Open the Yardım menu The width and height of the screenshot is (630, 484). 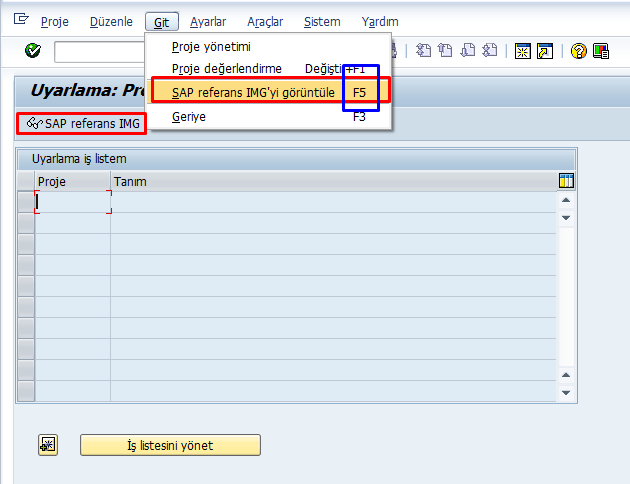pyautogui.click(x=380, y=22)
